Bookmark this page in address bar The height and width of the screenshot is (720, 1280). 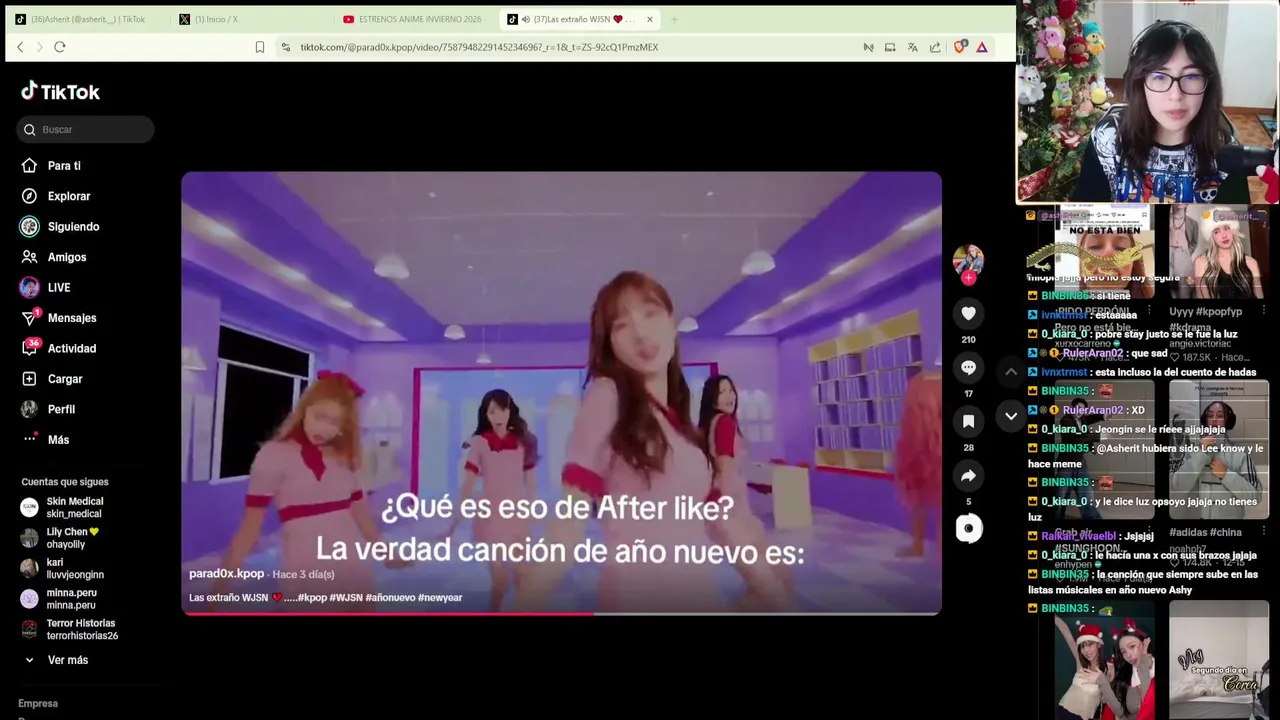point(260,47)
